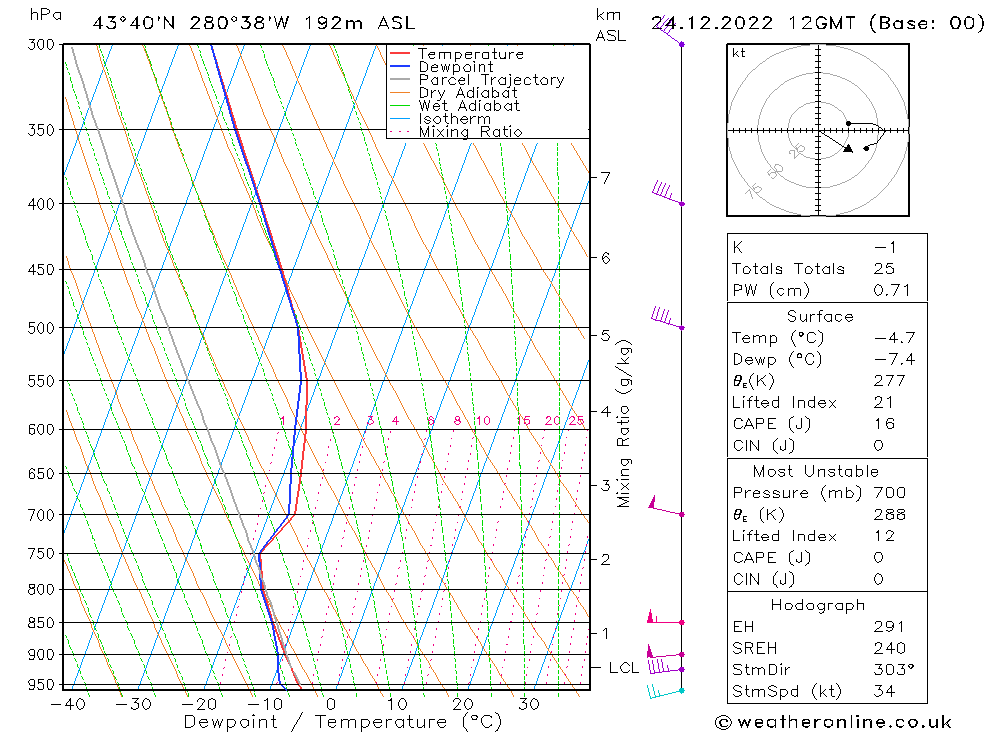Click the storm motion triangle in hodograph
Screen dimensions: 1000x733
(x=848, y=149)
